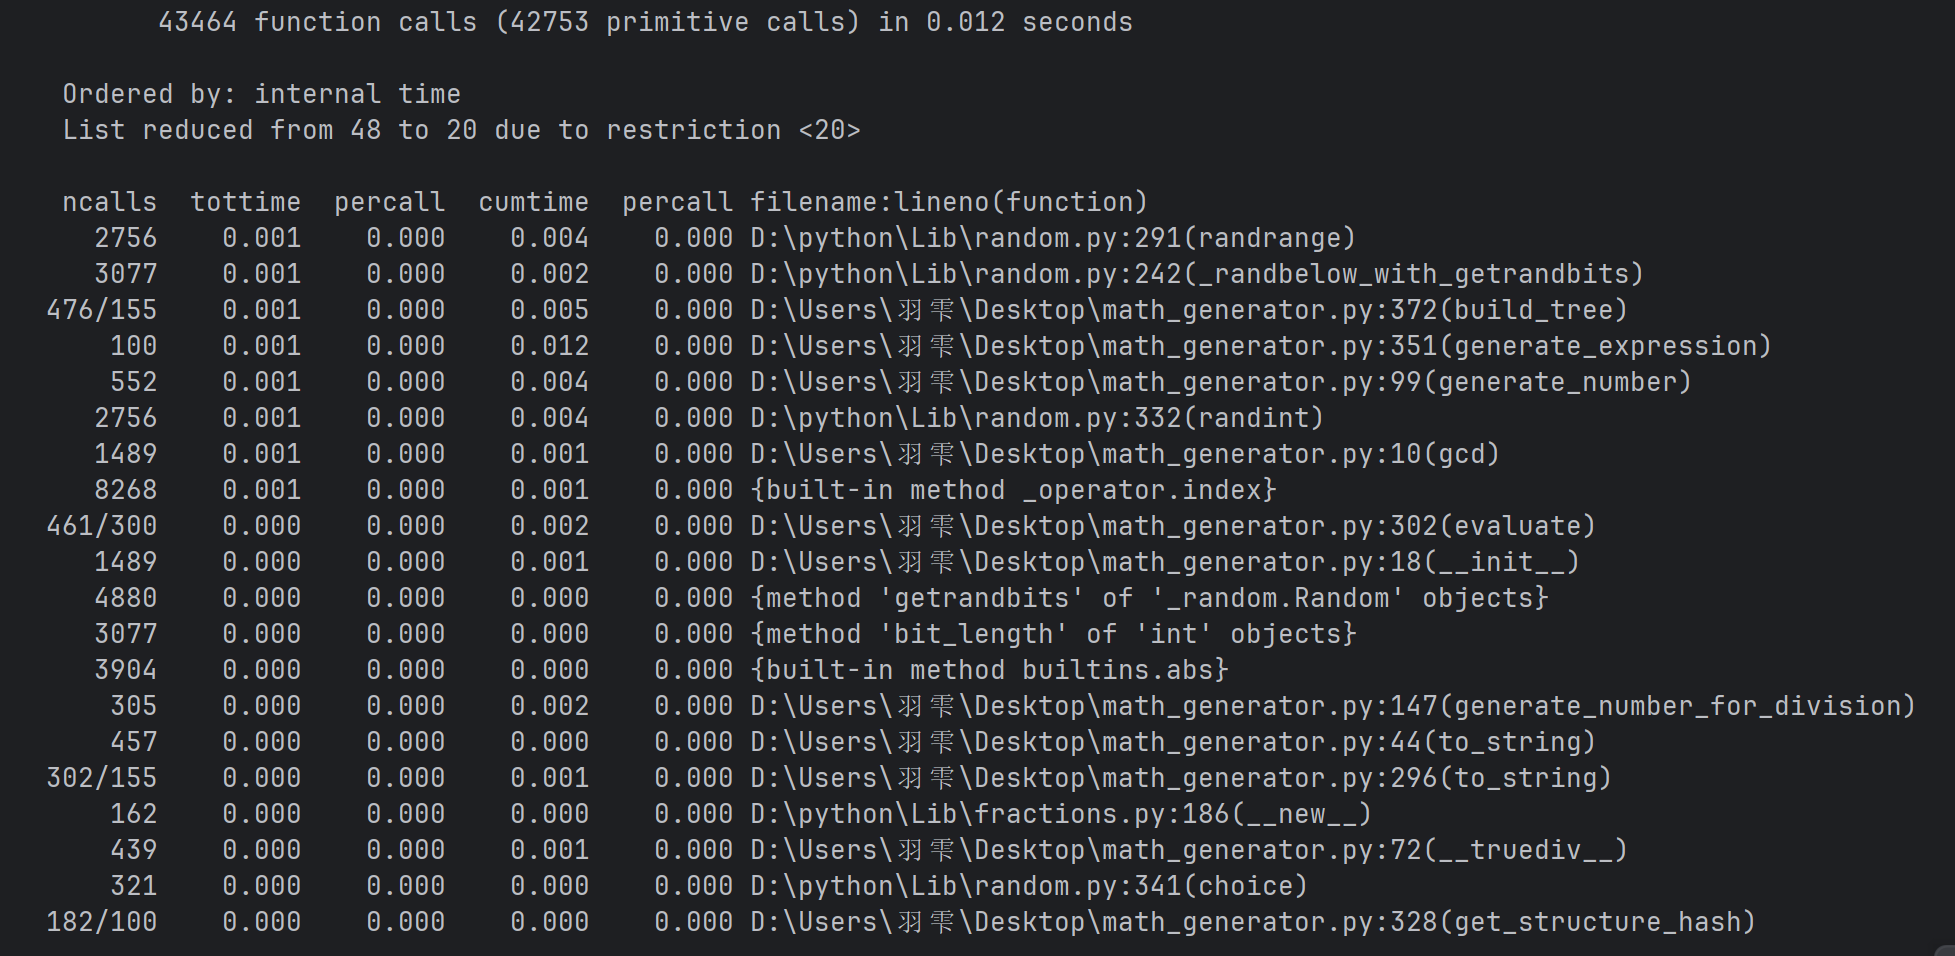Open math_generator.py:372 build_tree link
The width and height of the screenshot is (1955, 956).
coord(1188,310)
